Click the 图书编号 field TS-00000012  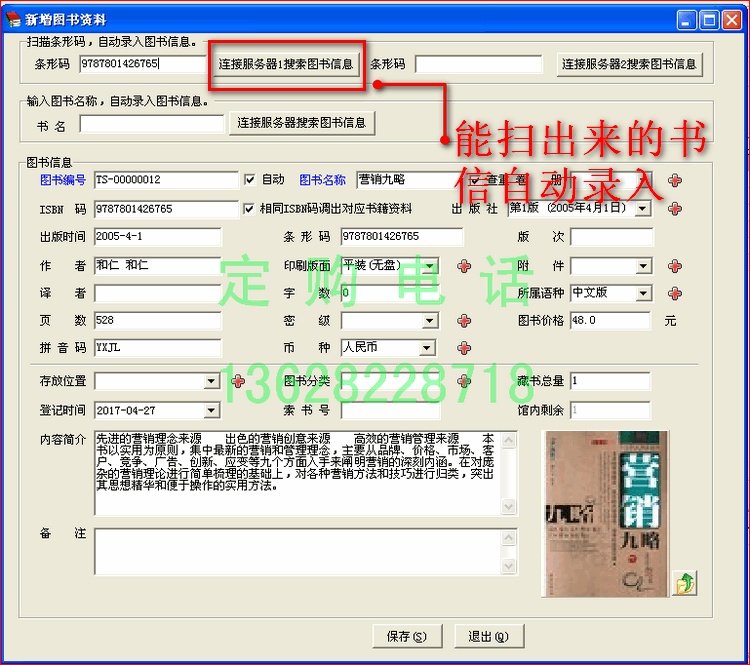coord(166,180)
